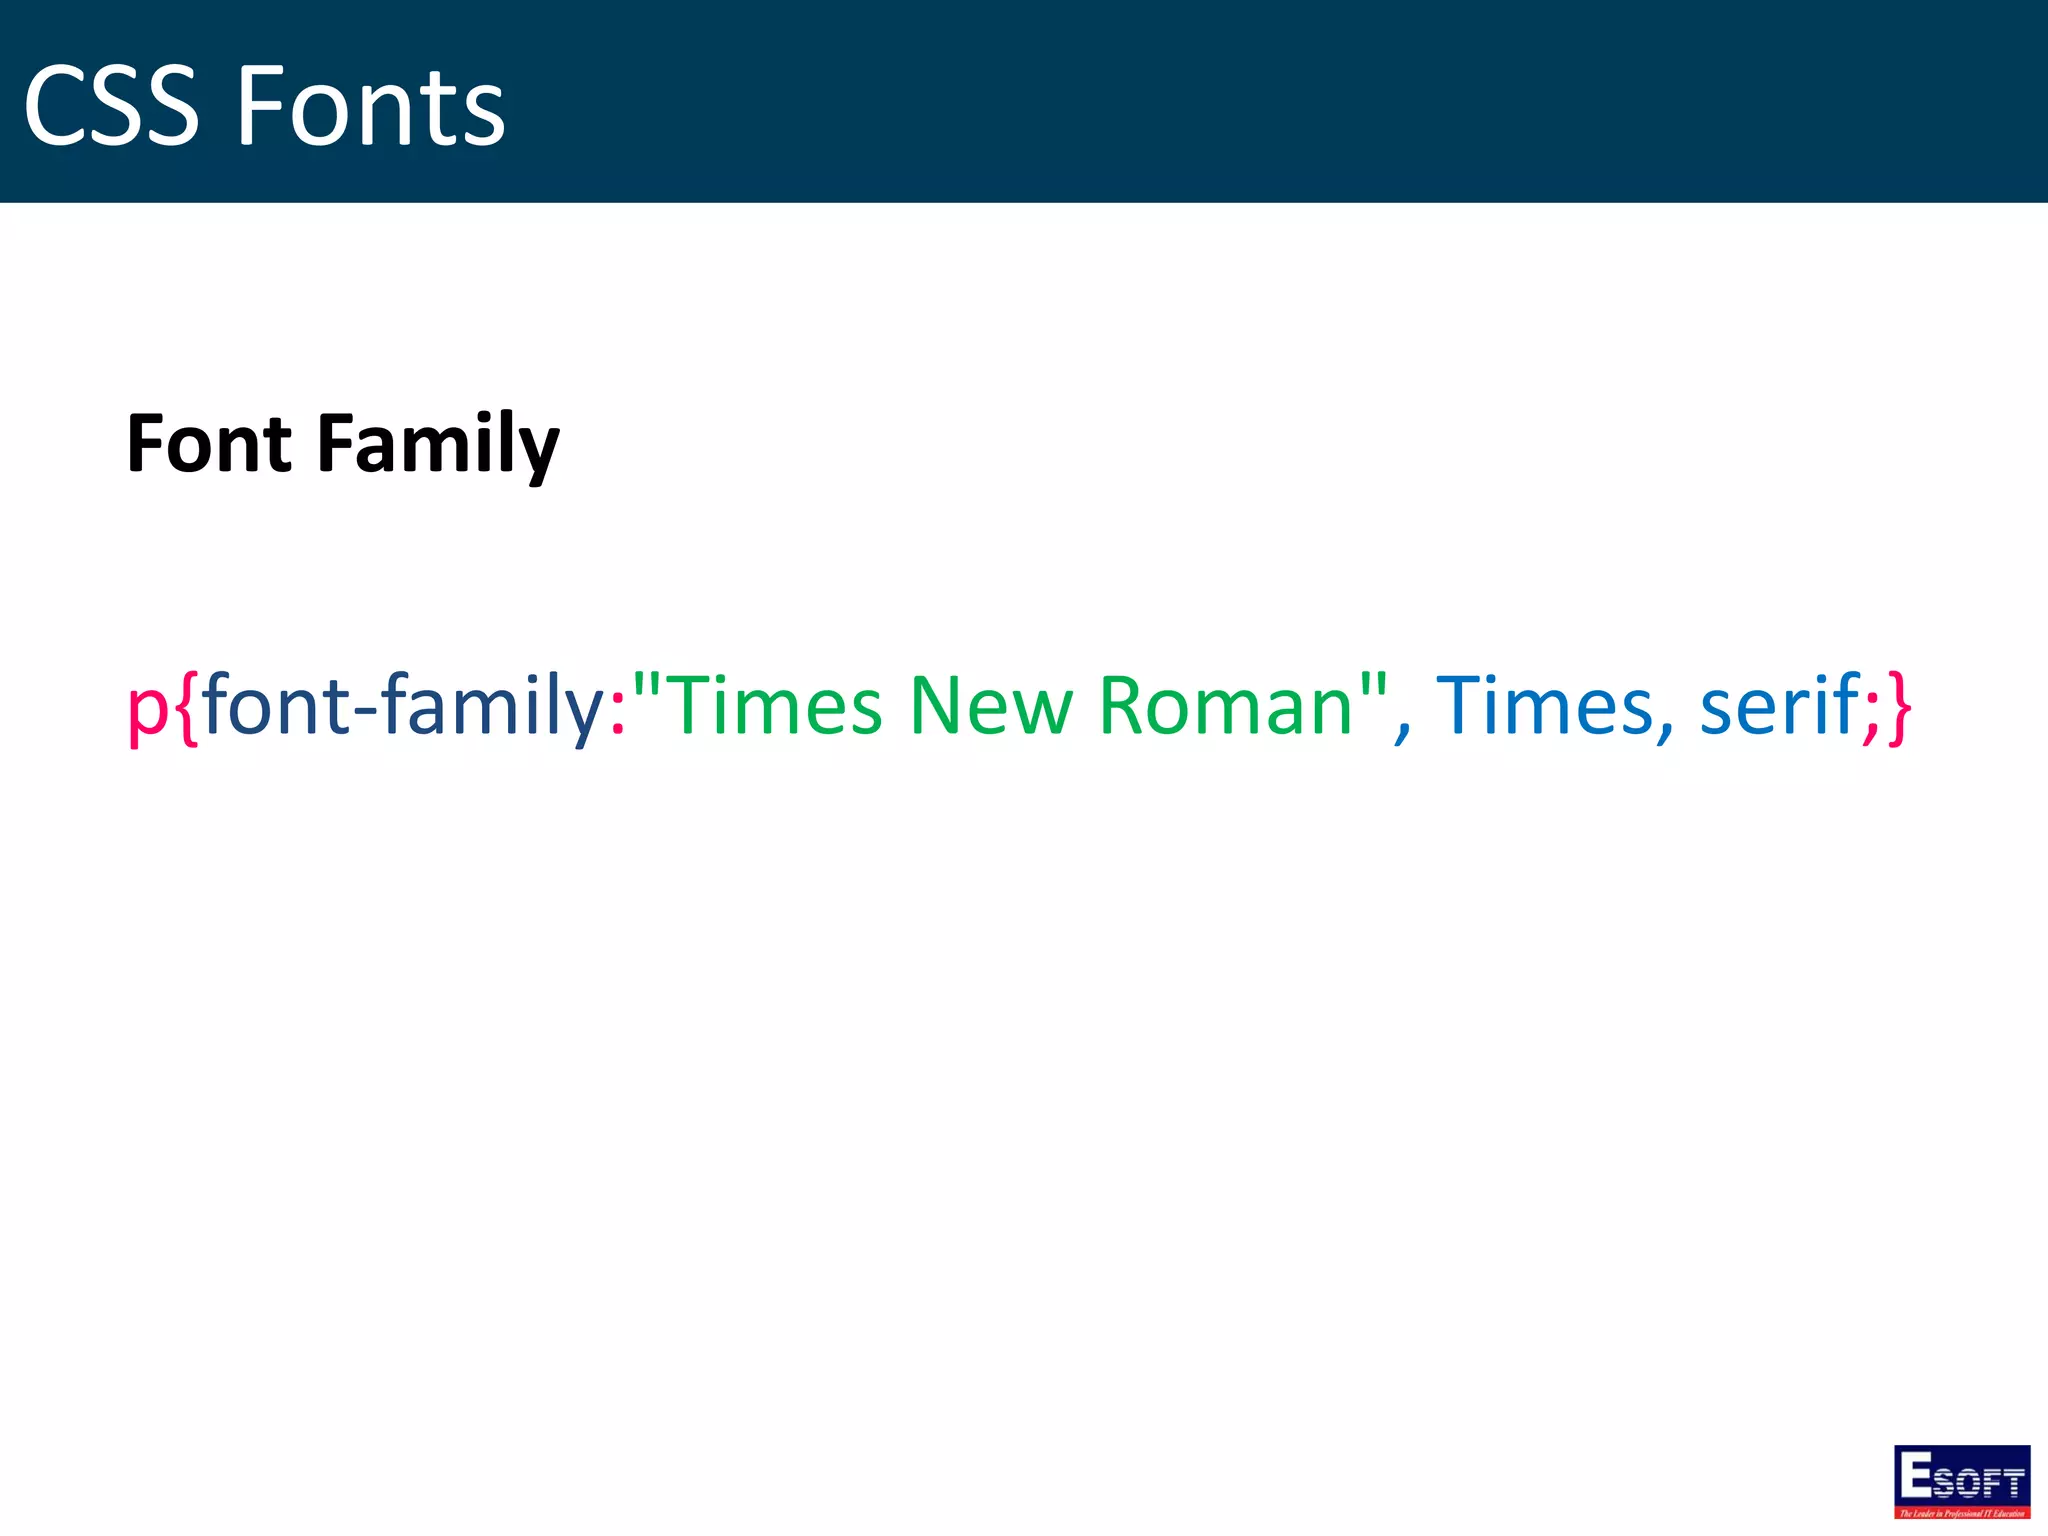This screenshot has height=1536, width=2048.
Task: Click the pink semicolon after serif
Action: (x=1871, y=714)
